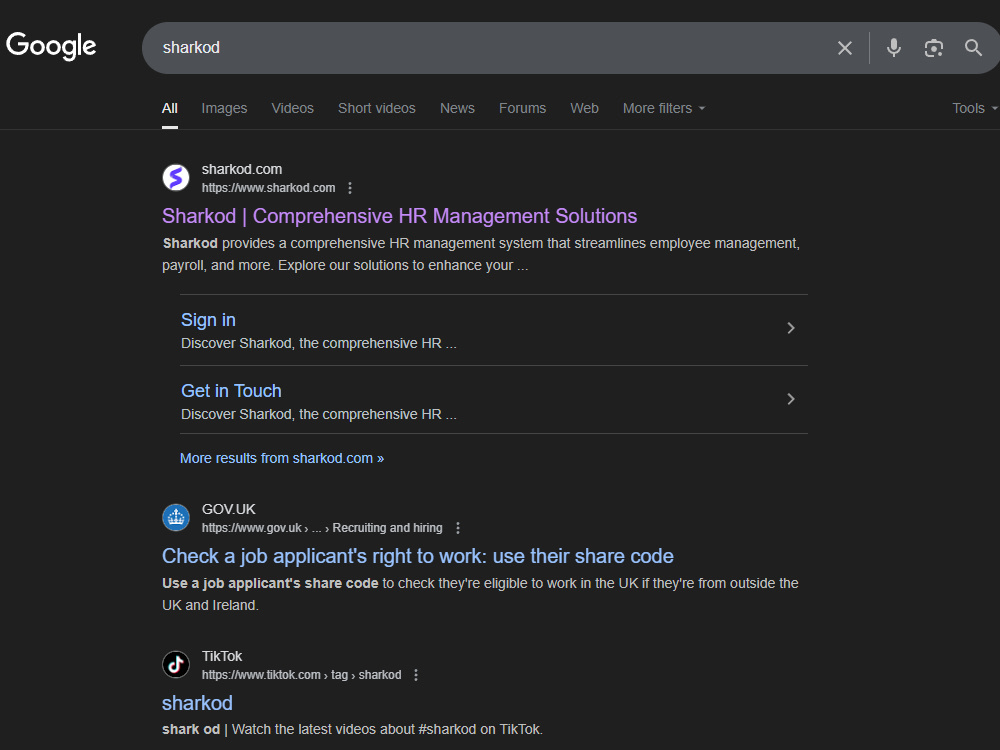Open more options for GOV.UK result
The width and height of the screenshot is (1000, 750).
point(457,528)
